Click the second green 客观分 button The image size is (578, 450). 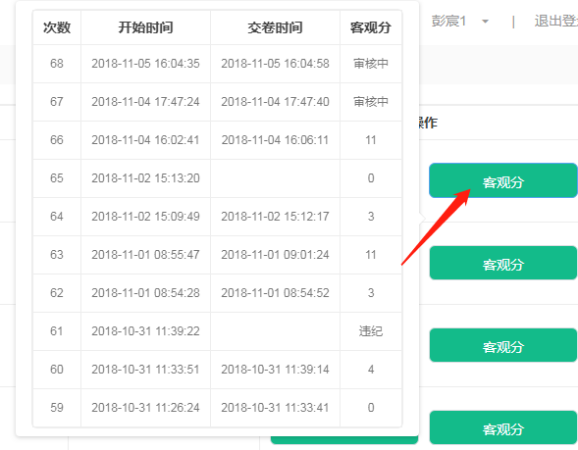coord(503,263)
